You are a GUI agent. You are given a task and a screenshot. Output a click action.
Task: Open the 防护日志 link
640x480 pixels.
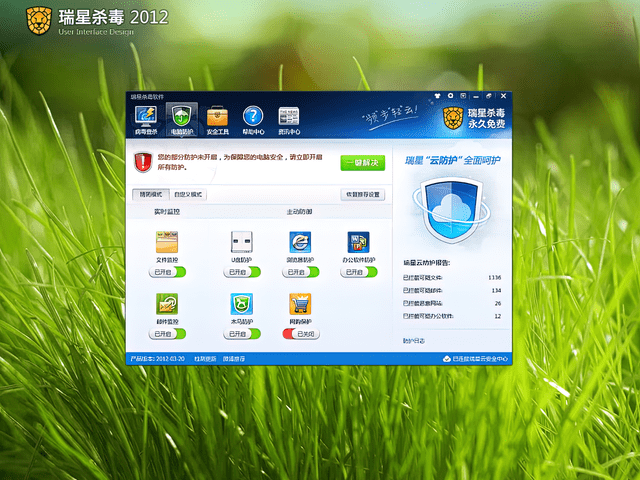(414, 341)
